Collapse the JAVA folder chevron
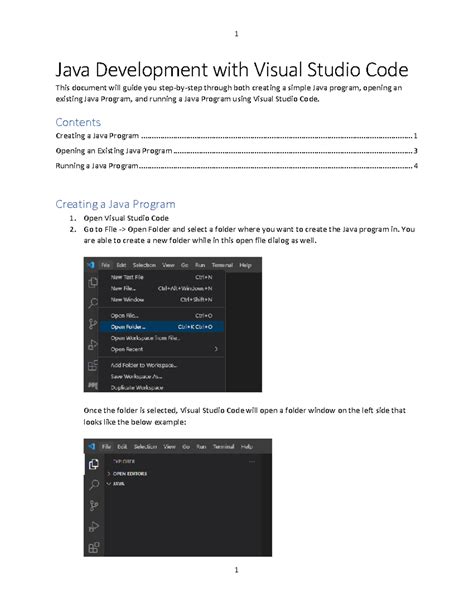The height and width of the screenshot is (613, 474). pos(109,484)
